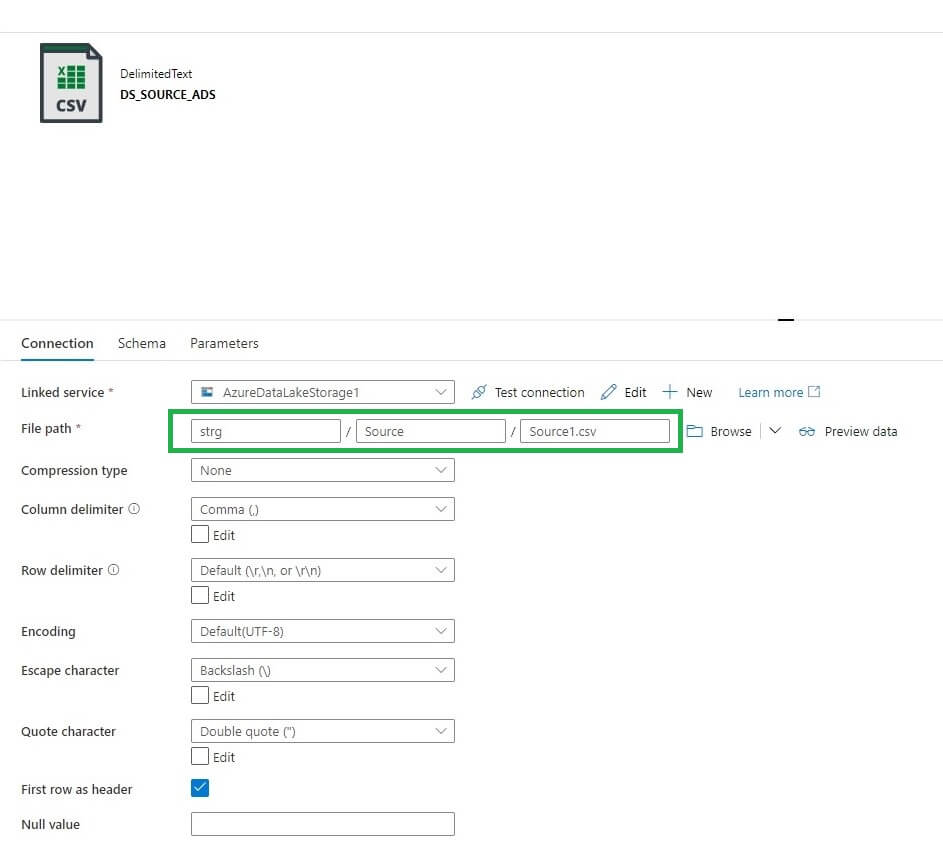
Task: Click the external link icon after Learn more
Action: click(814, 392)
